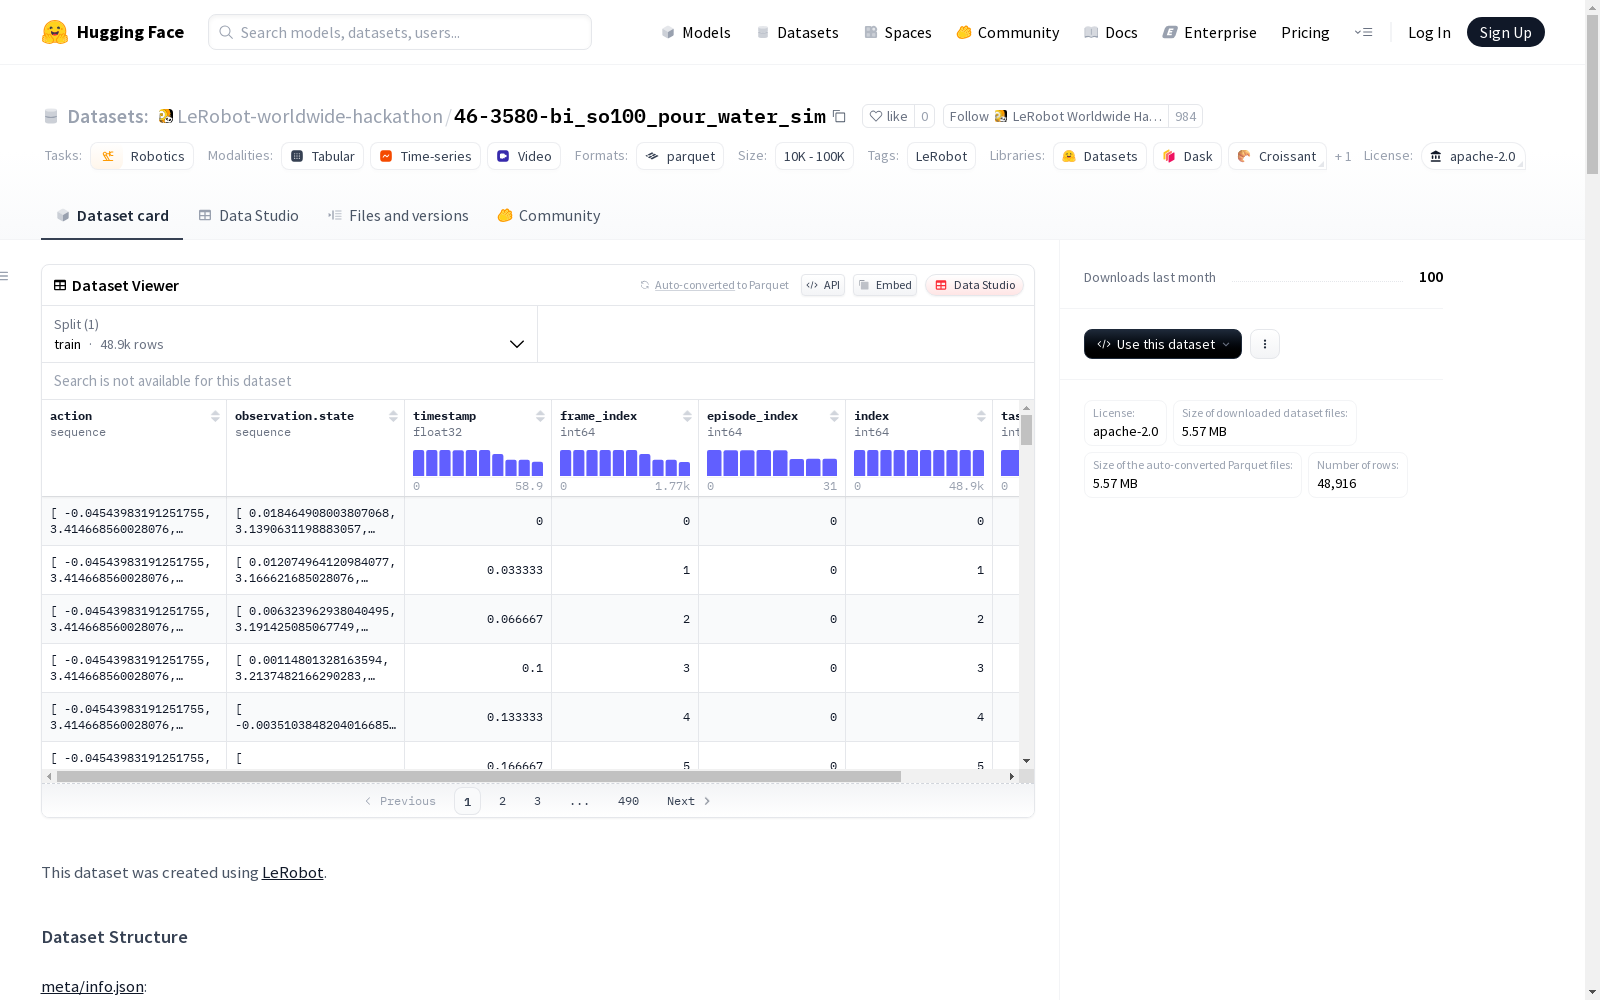Image resolution: width=1600 pixels, height=1000 pixels.
Task: Go to Models in the top navigation
Action: 696,32
